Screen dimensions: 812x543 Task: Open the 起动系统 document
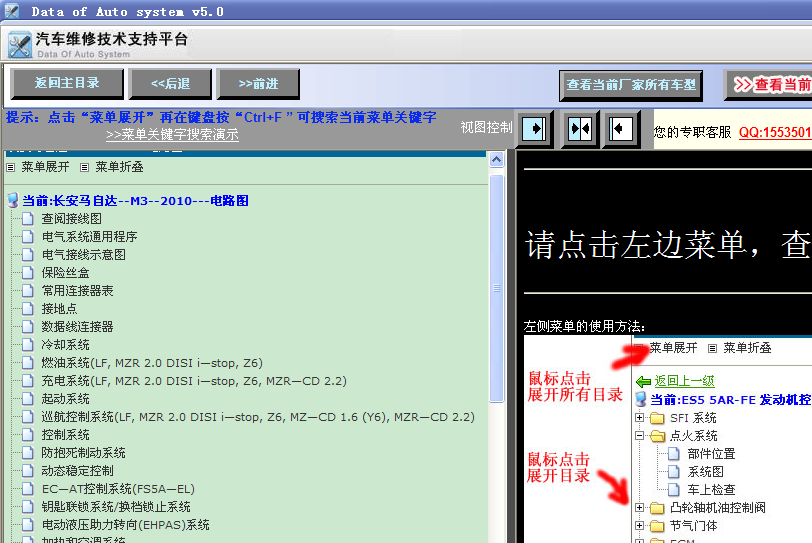[65, 399]
